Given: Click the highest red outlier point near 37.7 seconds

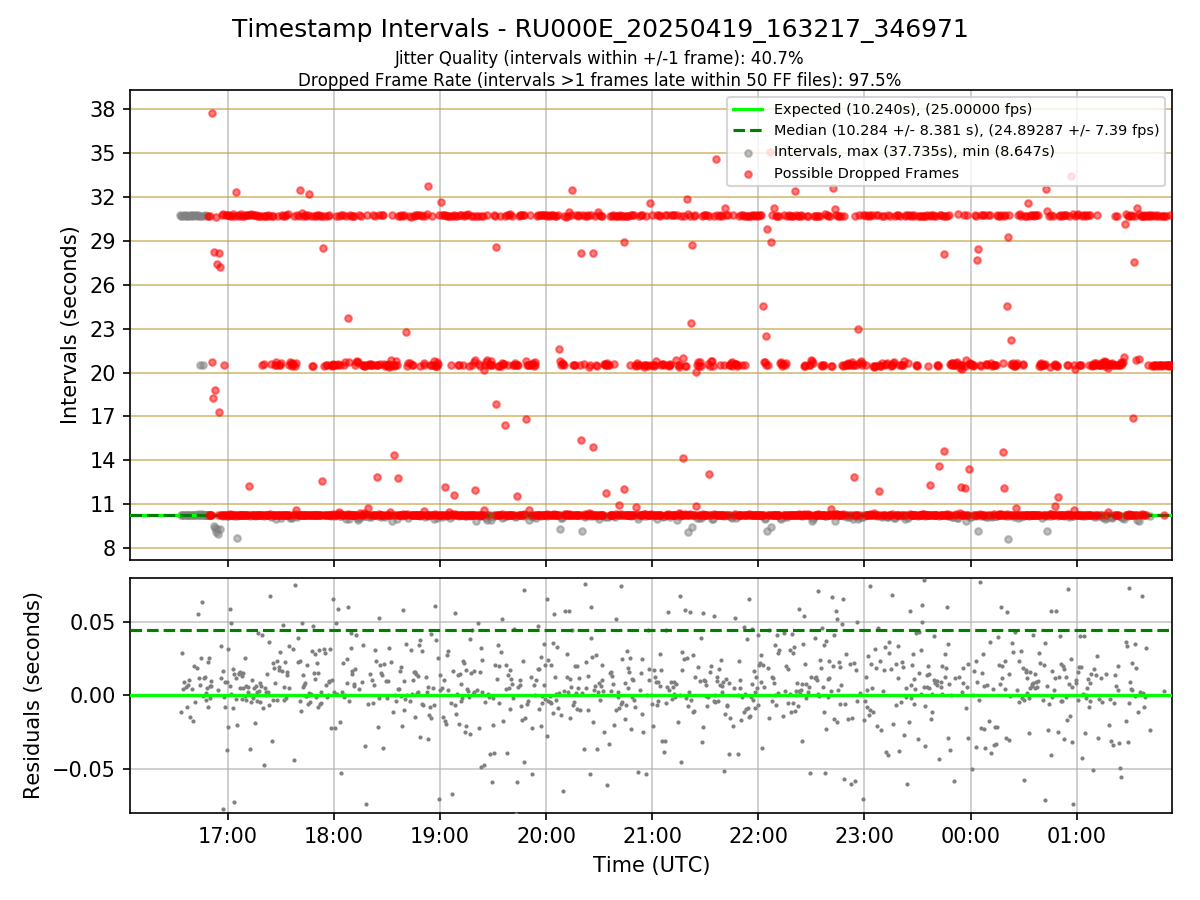Looking at the screenshot, I should (212, 113).
